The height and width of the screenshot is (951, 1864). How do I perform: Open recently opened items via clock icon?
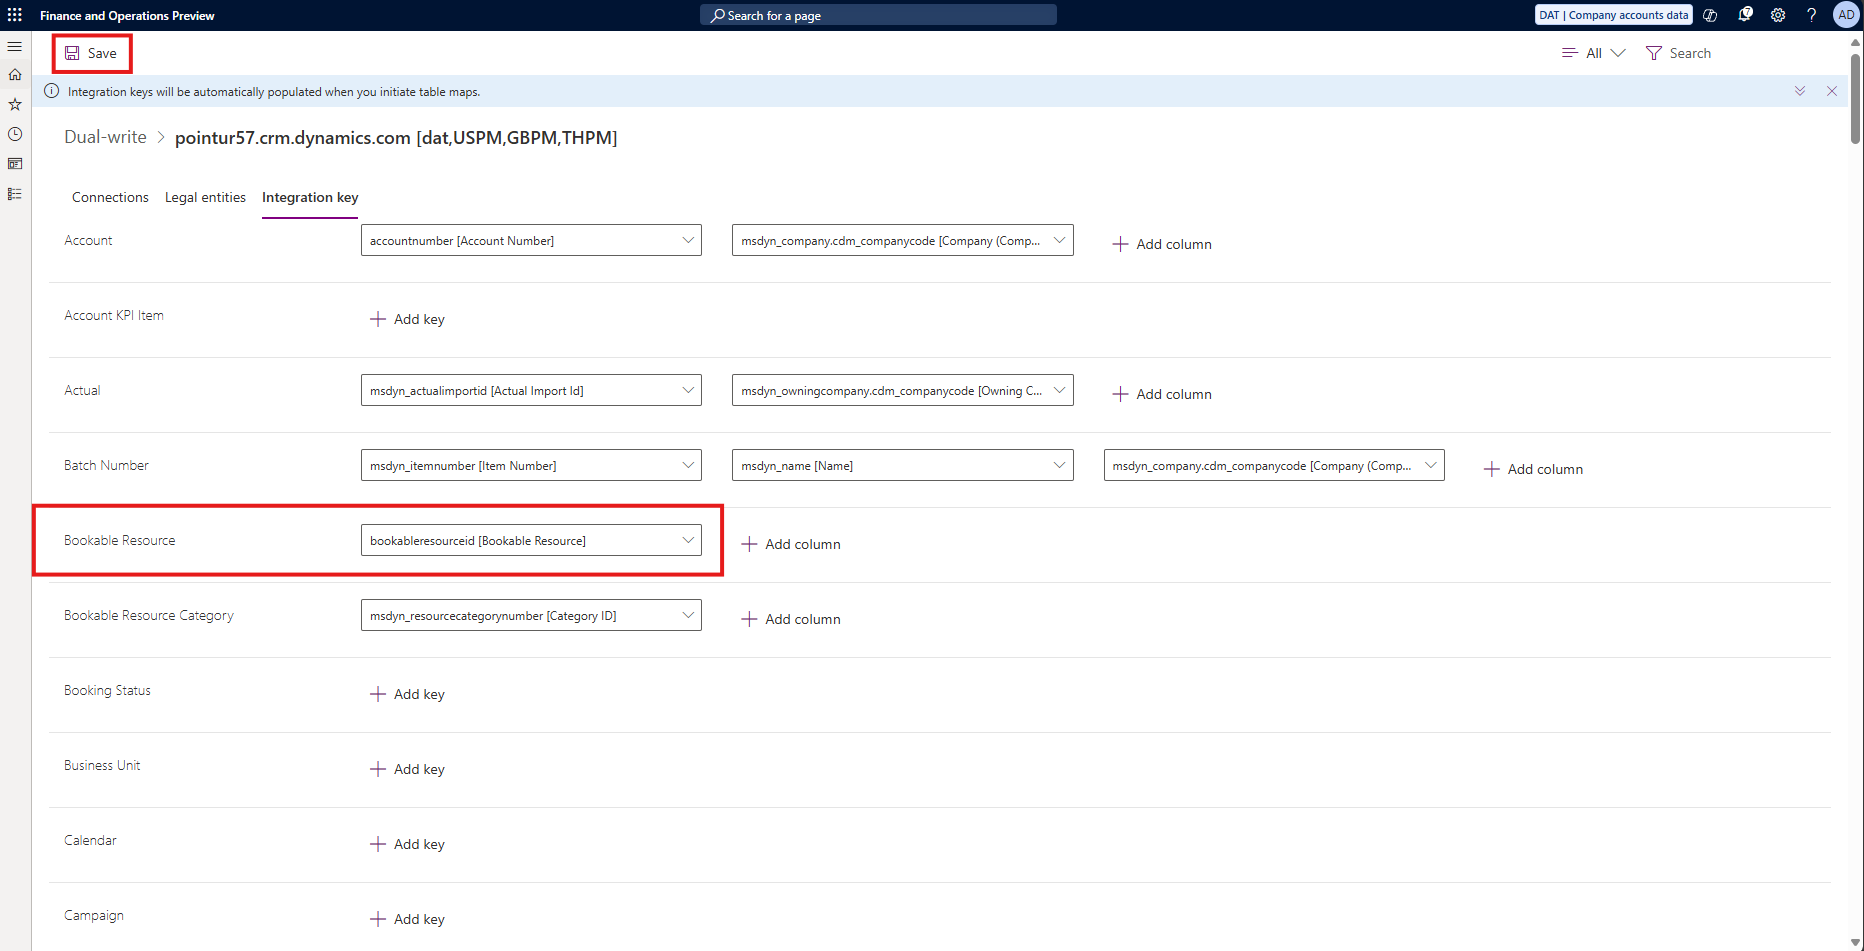(14, 134)
